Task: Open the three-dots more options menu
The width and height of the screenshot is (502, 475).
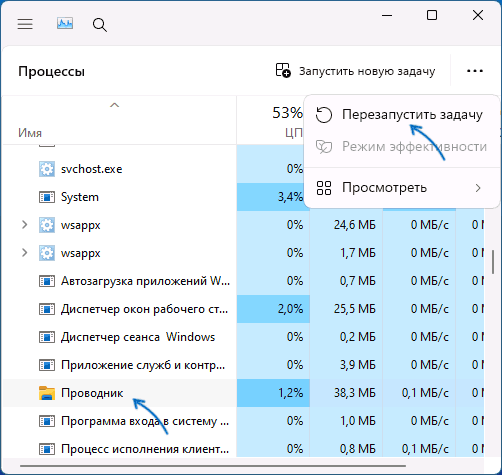Action: coord(475,71)
